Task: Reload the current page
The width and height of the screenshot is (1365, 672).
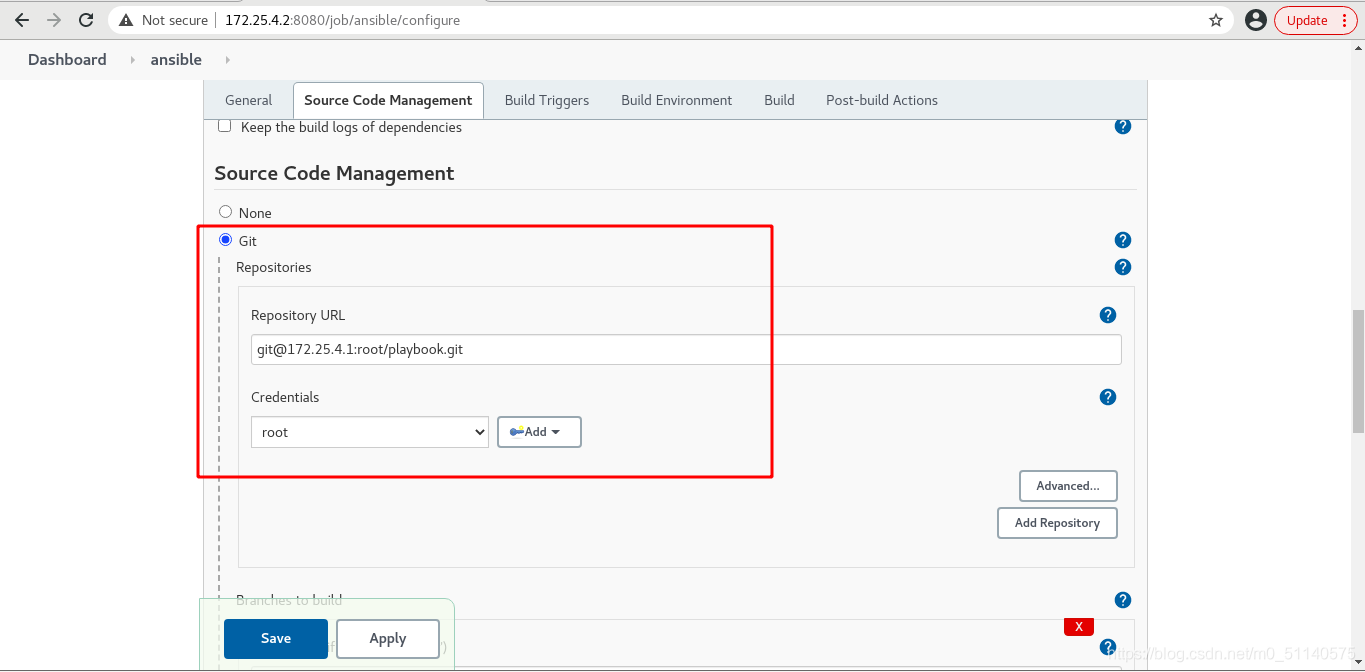Action: point(86,20)
